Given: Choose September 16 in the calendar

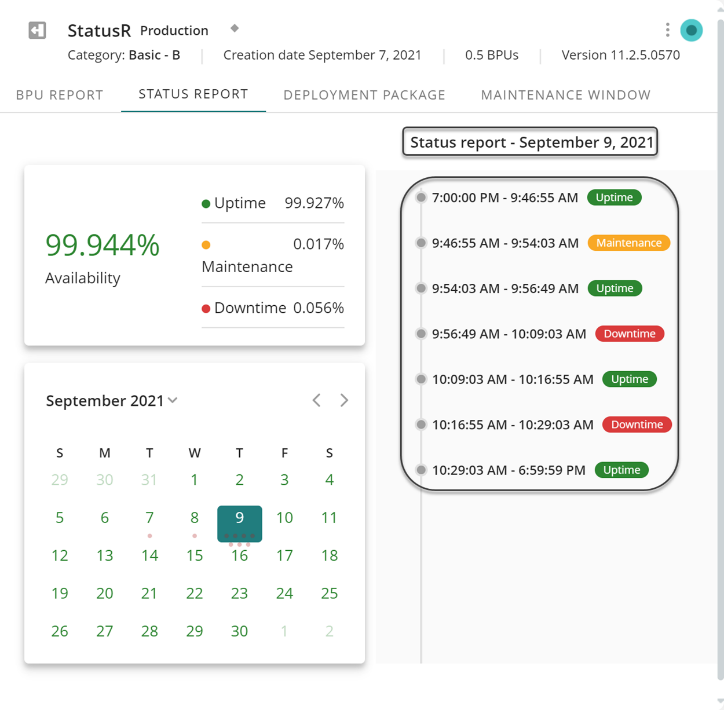Looking at the screenshot, I should (239, 556).
